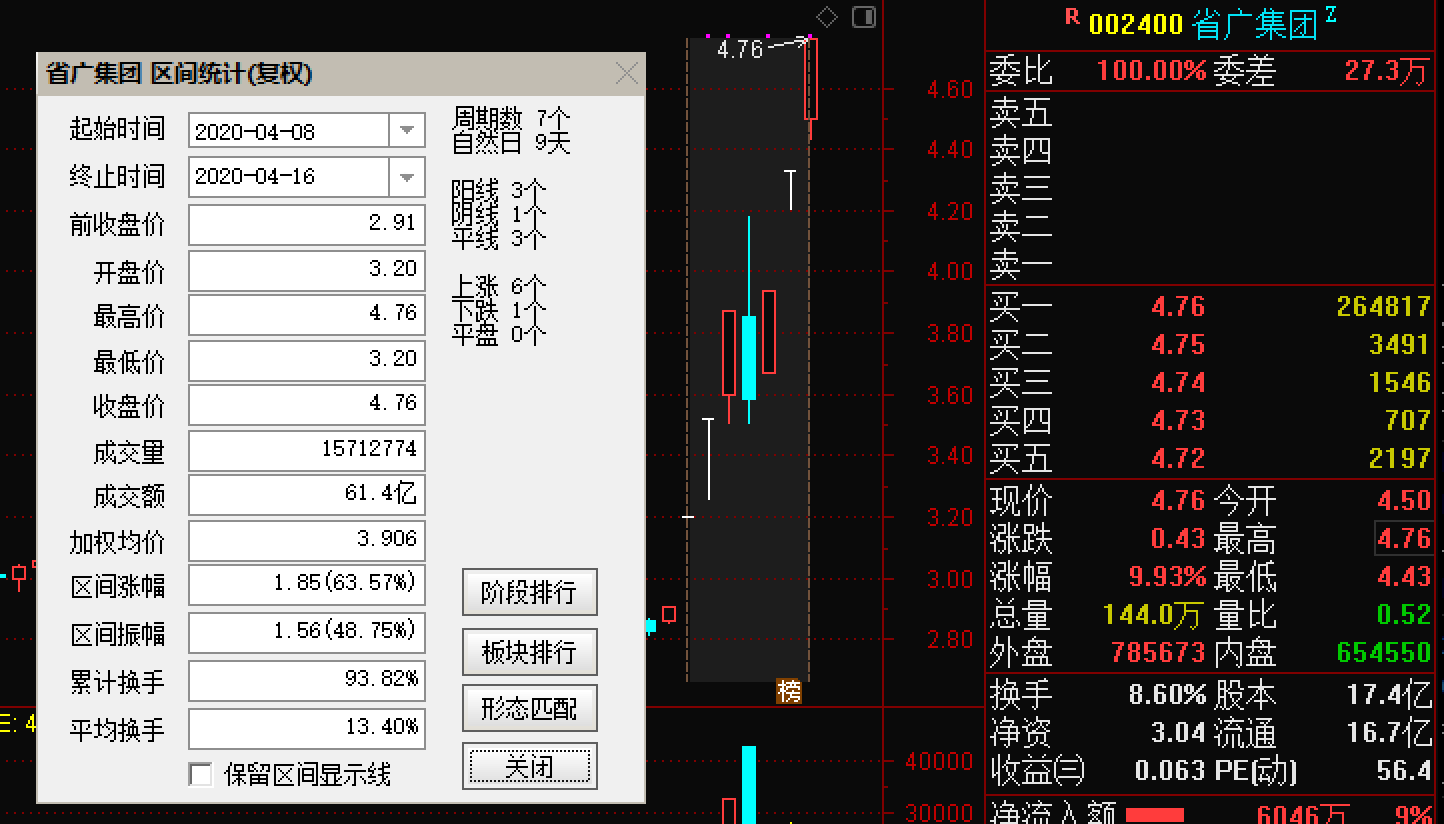Click the stock code 002400 title
This screenshot has height=824, width=1444.
pyautogui.click(x=1135, y=24)
